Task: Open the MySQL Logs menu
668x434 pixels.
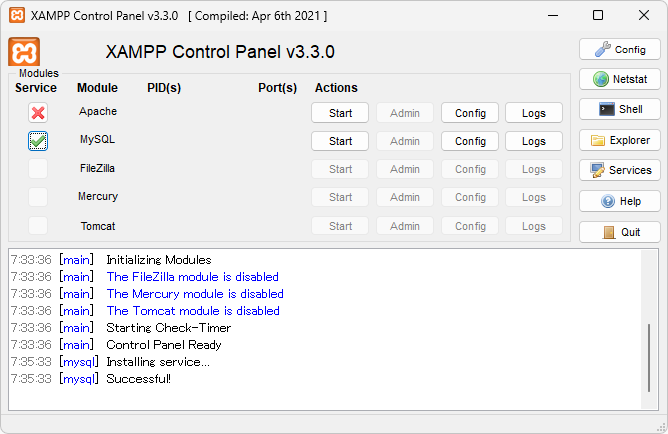Action: pyautogui.click(x=534, y=141)
